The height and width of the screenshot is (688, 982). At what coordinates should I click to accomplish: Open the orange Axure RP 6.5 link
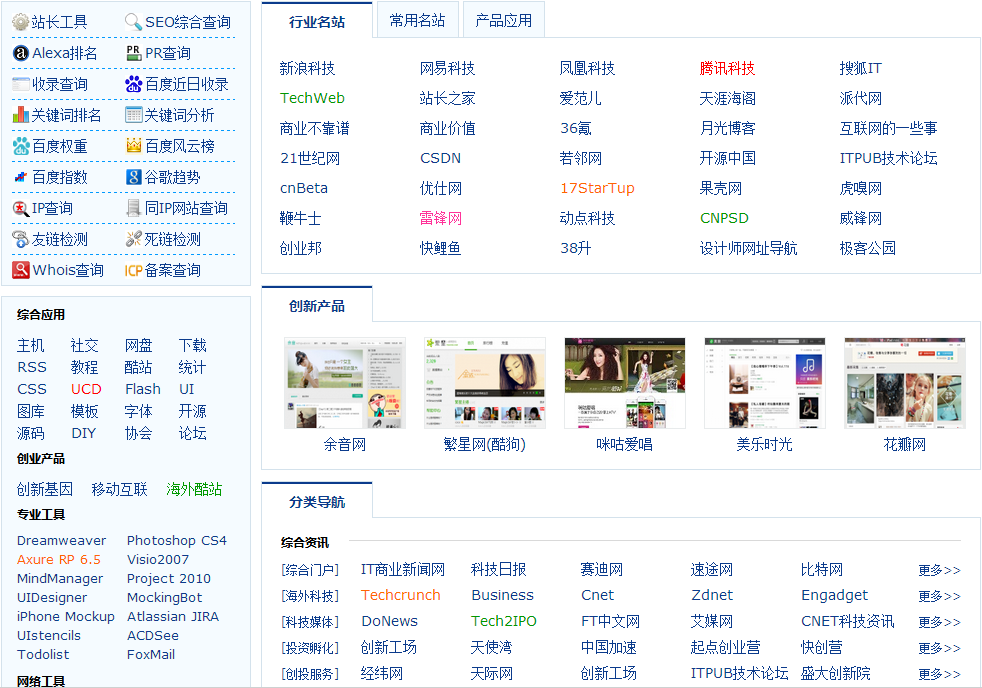tap(59, 560)
